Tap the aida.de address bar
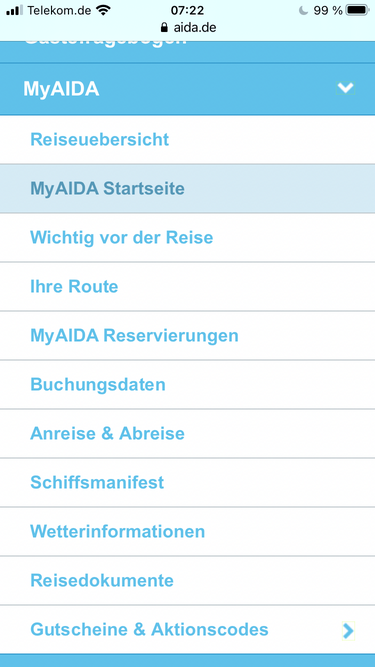 coord(188,28)
